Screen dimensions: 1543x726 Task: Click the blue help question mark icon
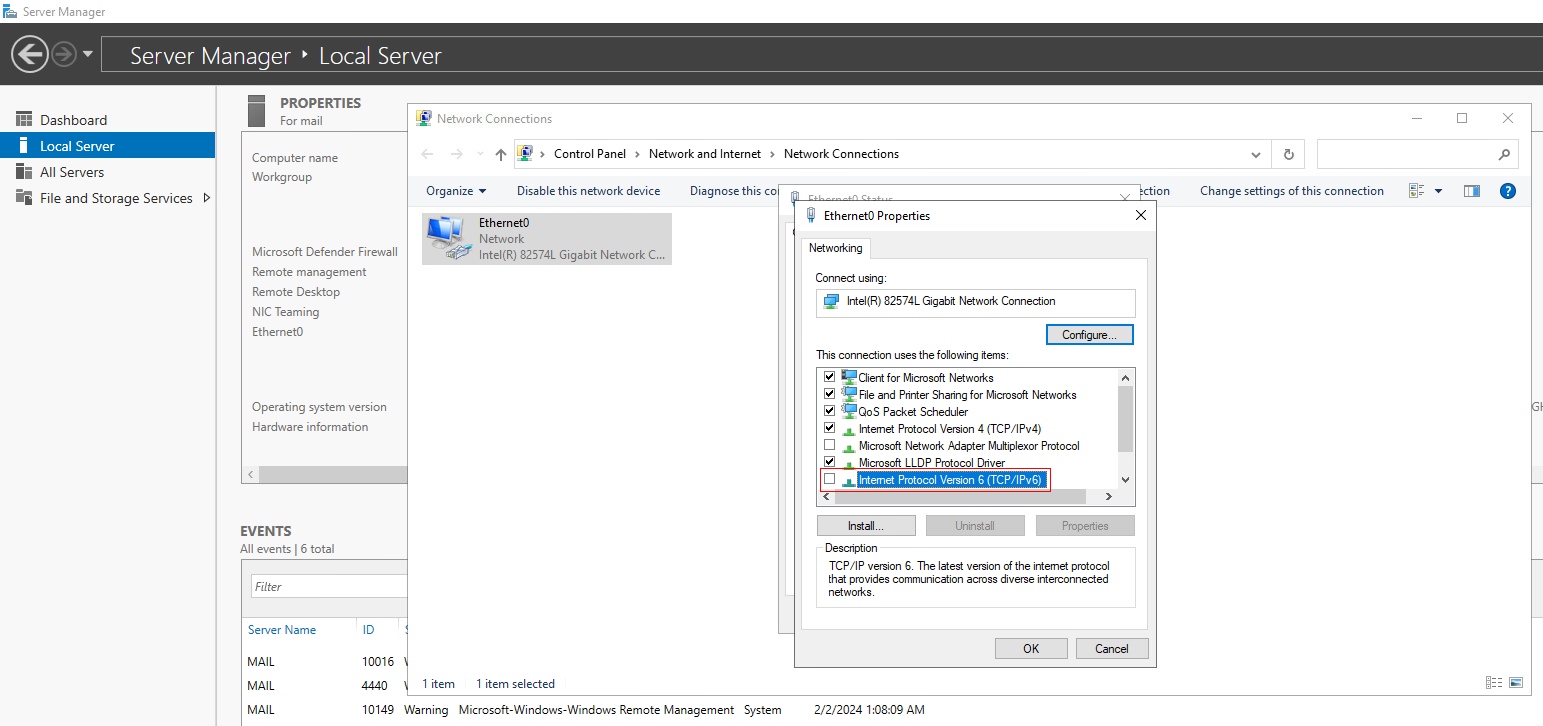1508,191
